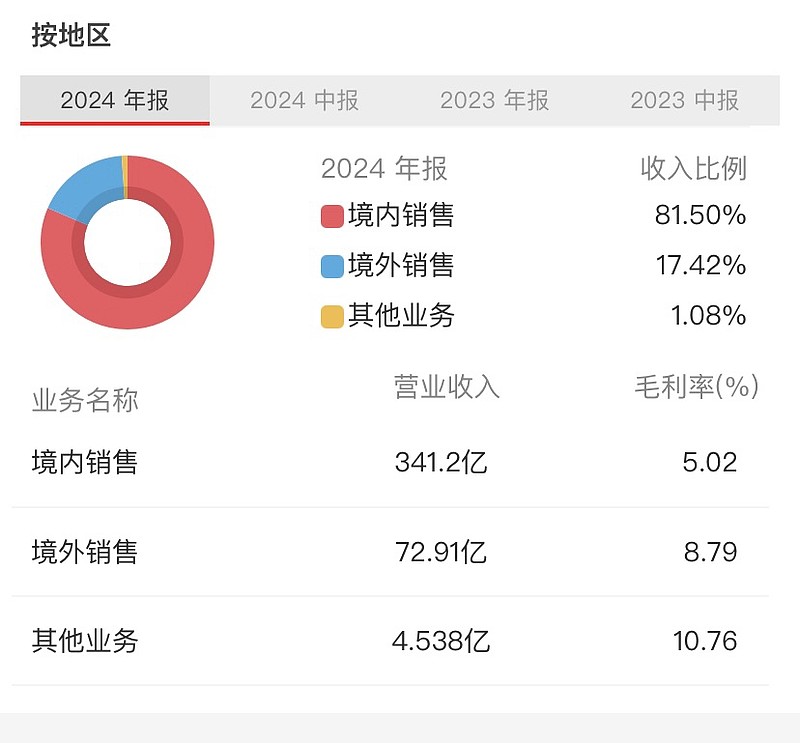The height and width of the screenshot is (743, 800).
Task: Click the 营业收入 column header
Action: pos(446,387)
